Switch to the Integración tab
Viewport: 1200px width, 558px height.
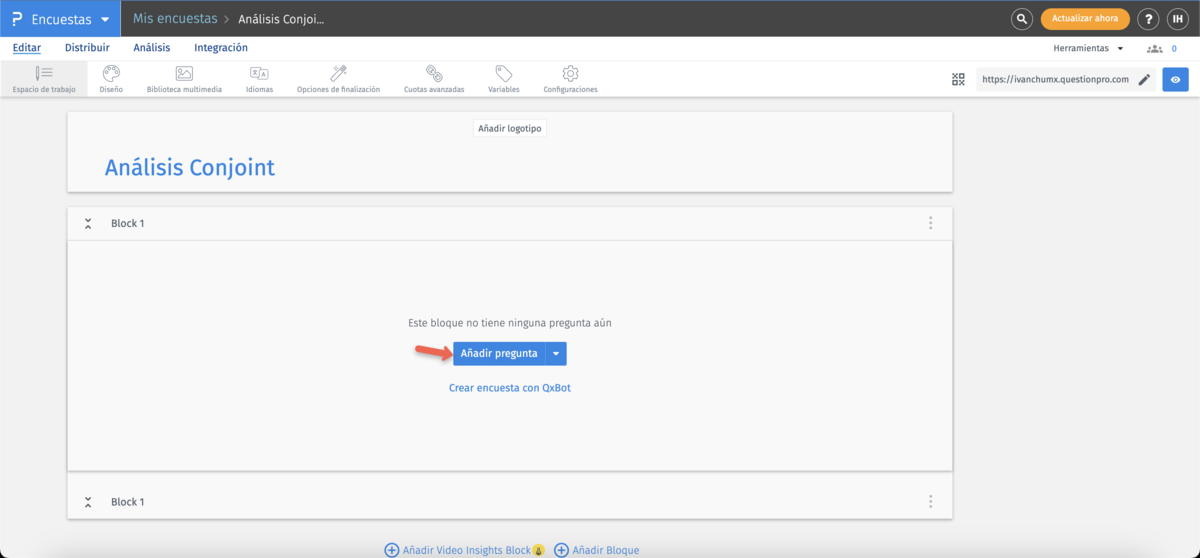(x=221, y=48)
